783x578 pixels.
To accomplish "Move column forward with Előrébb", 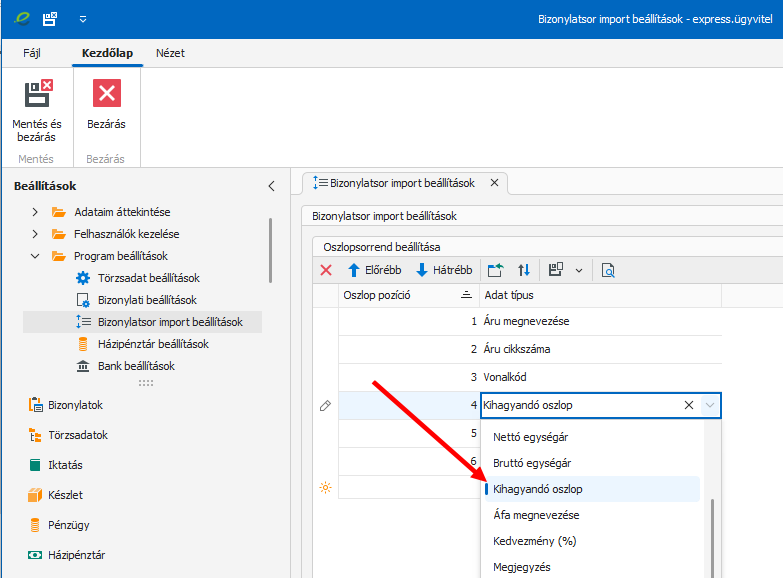I will (x=374, y=270).
